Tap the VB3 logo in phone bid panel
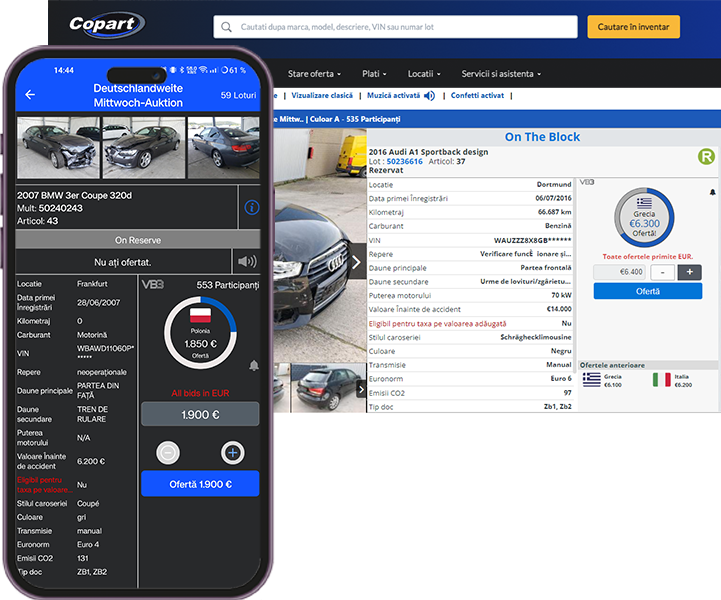This screenshot has width=721, height=600. (153, 285)
